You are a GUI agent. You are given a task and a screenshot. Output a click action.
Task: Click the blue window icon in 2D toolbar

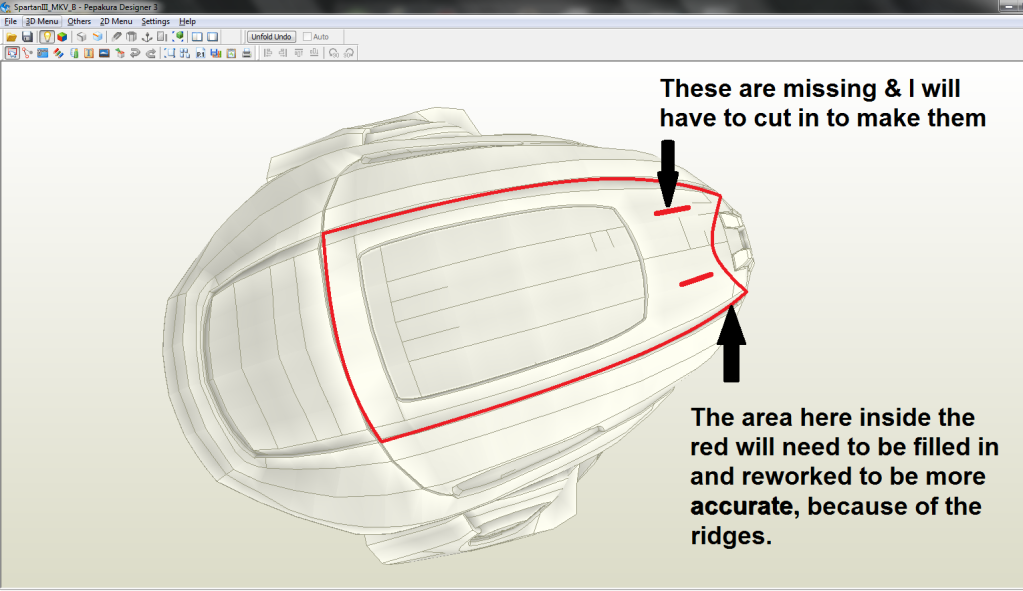click(42, 53)
